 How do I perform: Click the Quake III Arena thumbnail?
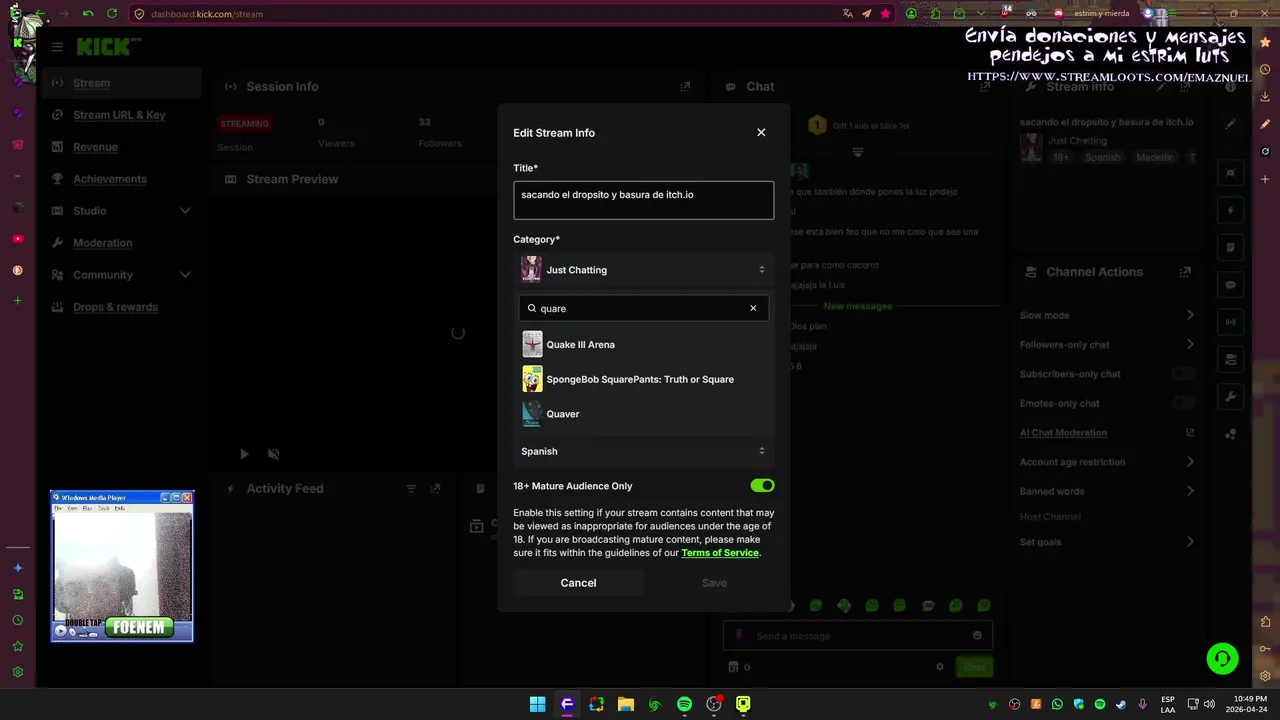click(532, 344)
